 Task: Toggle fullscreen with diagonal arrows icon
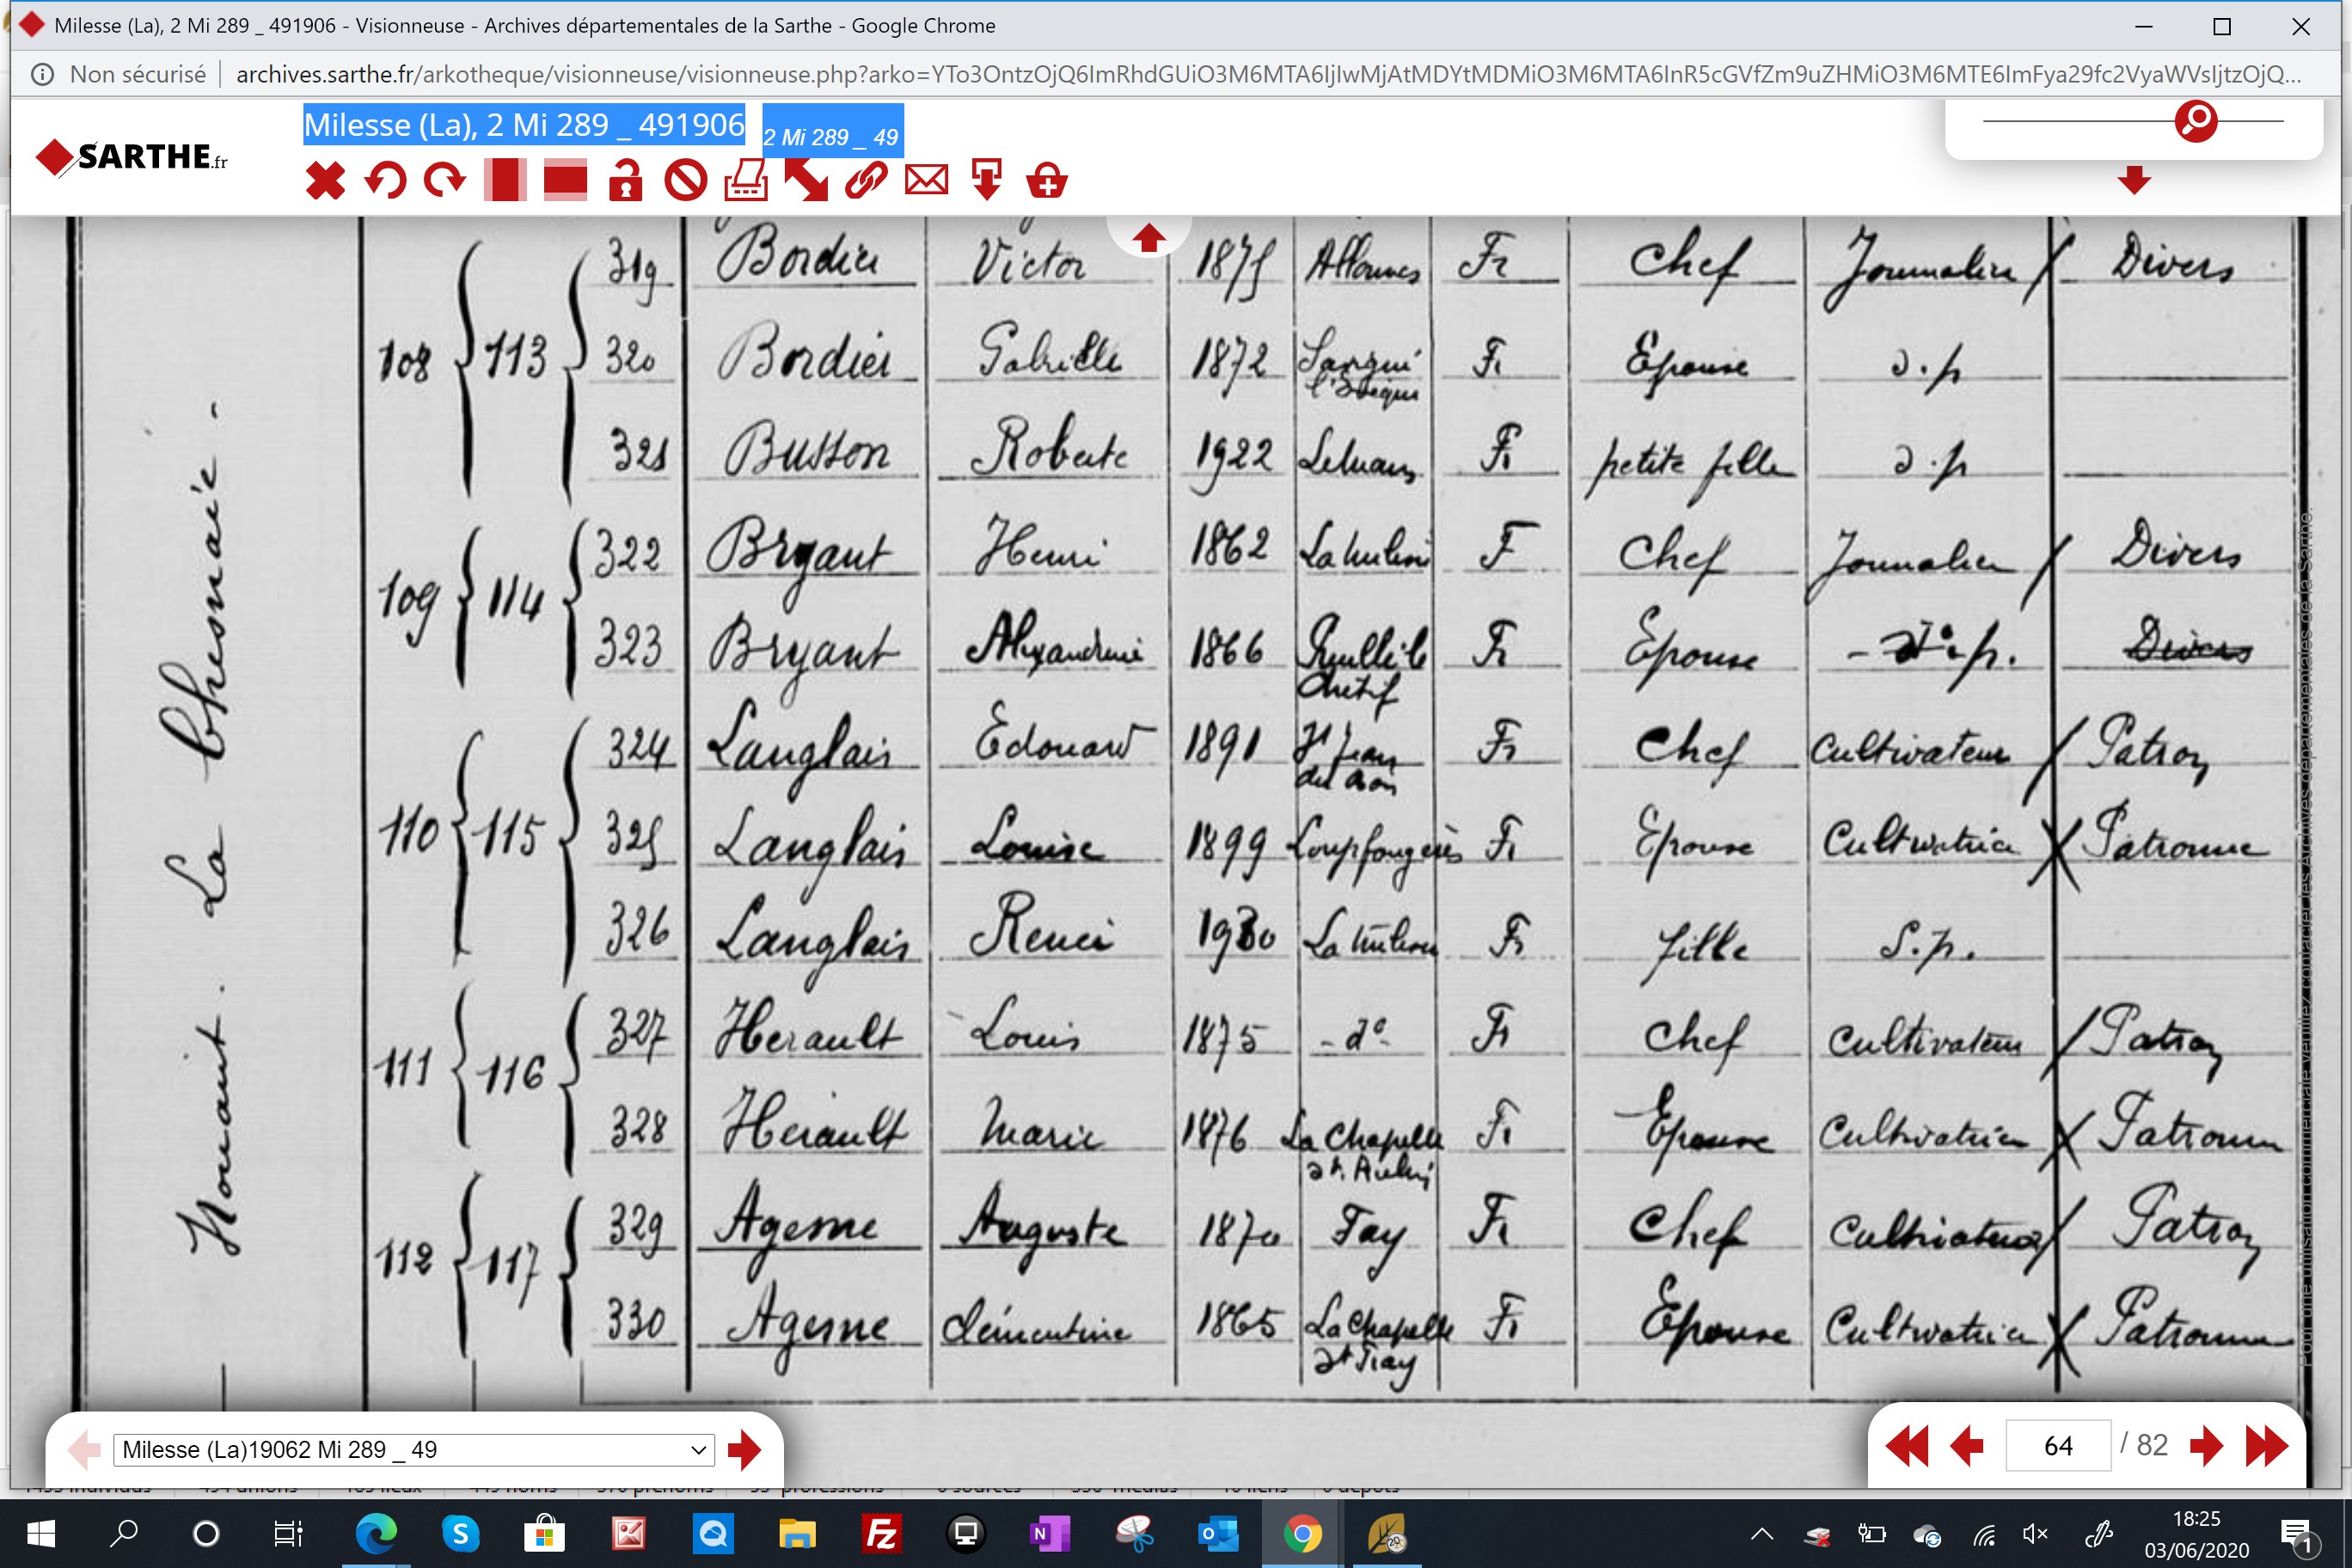coord(806,181)
